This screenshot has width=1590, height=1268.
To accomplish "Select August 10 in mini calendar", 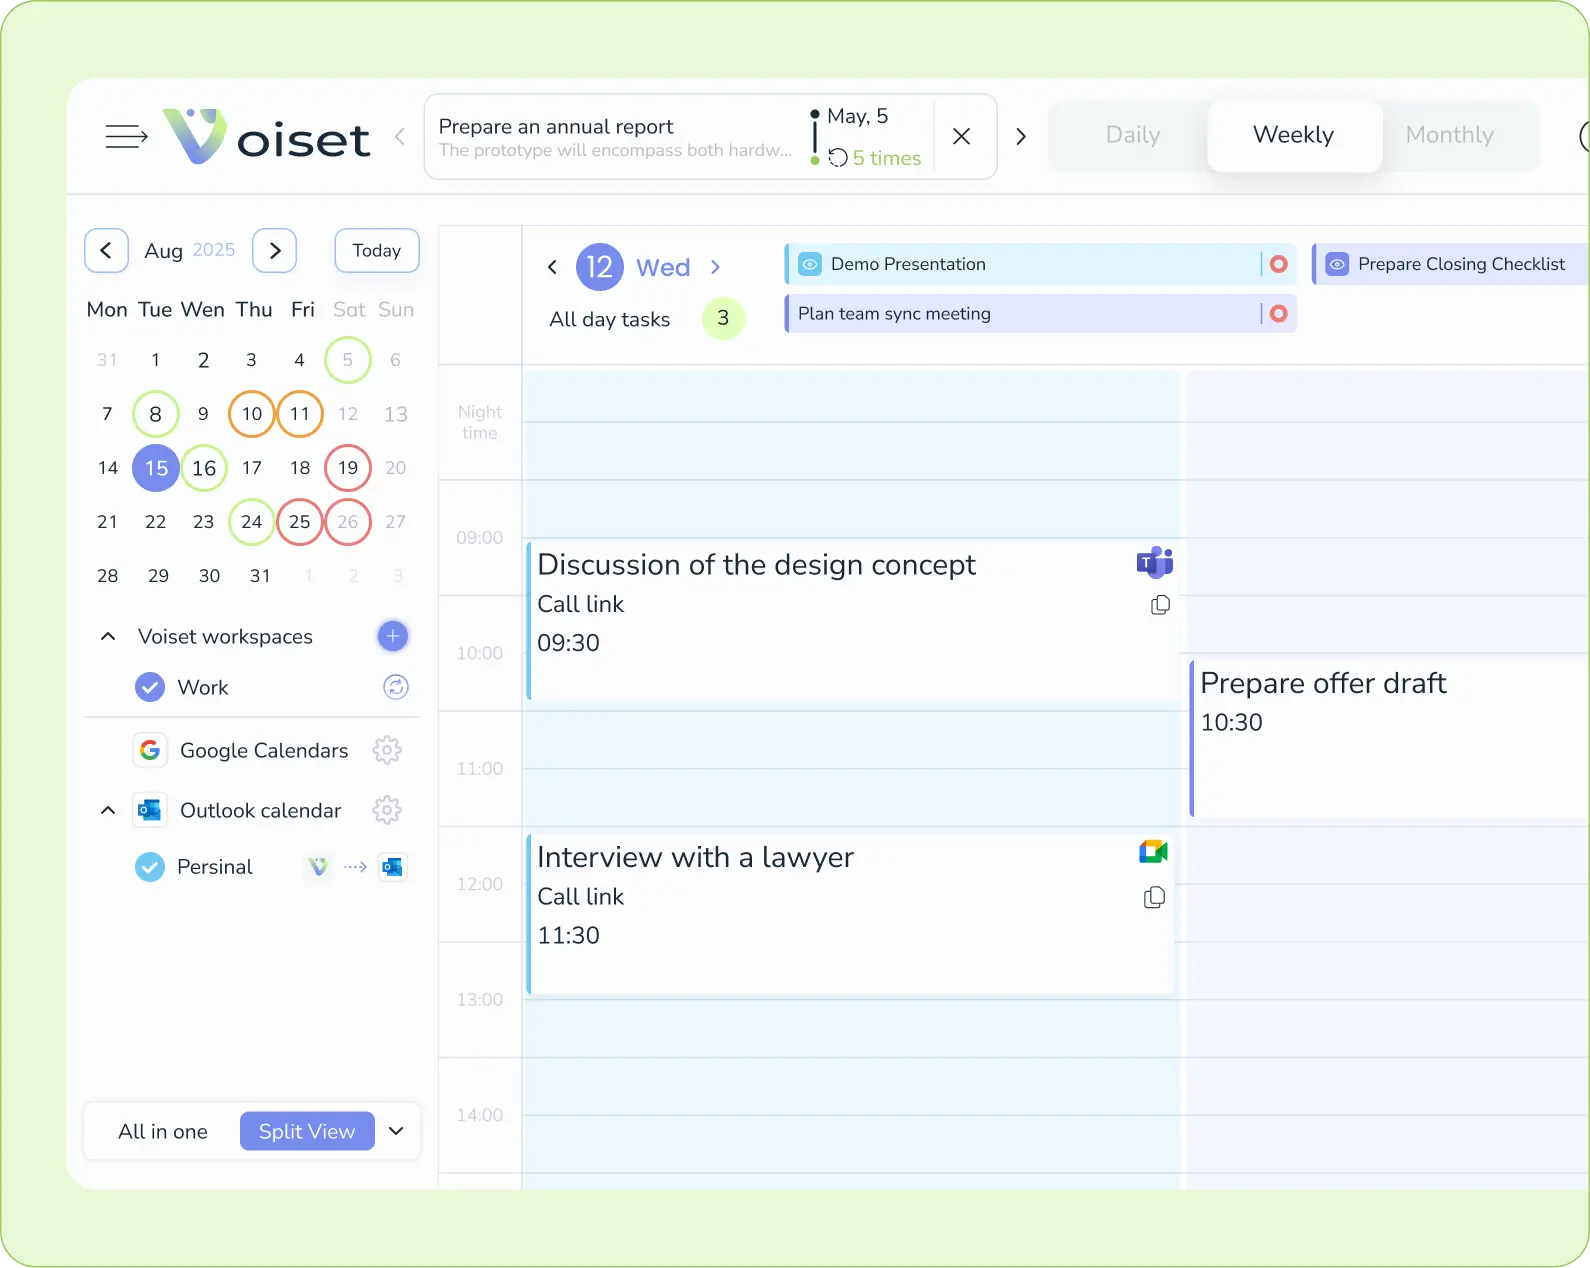I will tap(252, 414).
